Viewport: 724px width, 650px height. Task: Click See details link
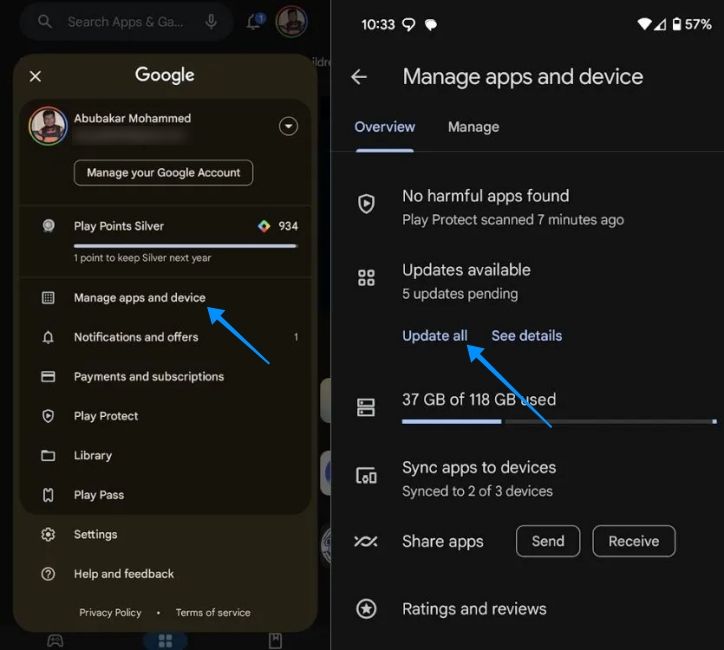pyautogui.click(x=527, y=336)
